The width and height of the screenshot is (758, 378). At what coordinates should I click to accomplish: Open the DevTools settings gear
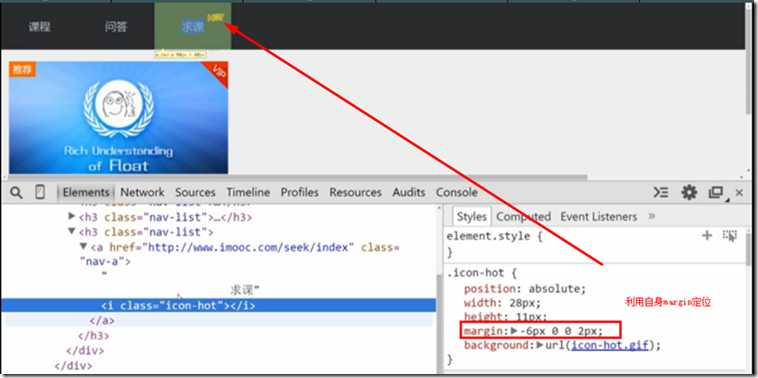click(689, 192)
